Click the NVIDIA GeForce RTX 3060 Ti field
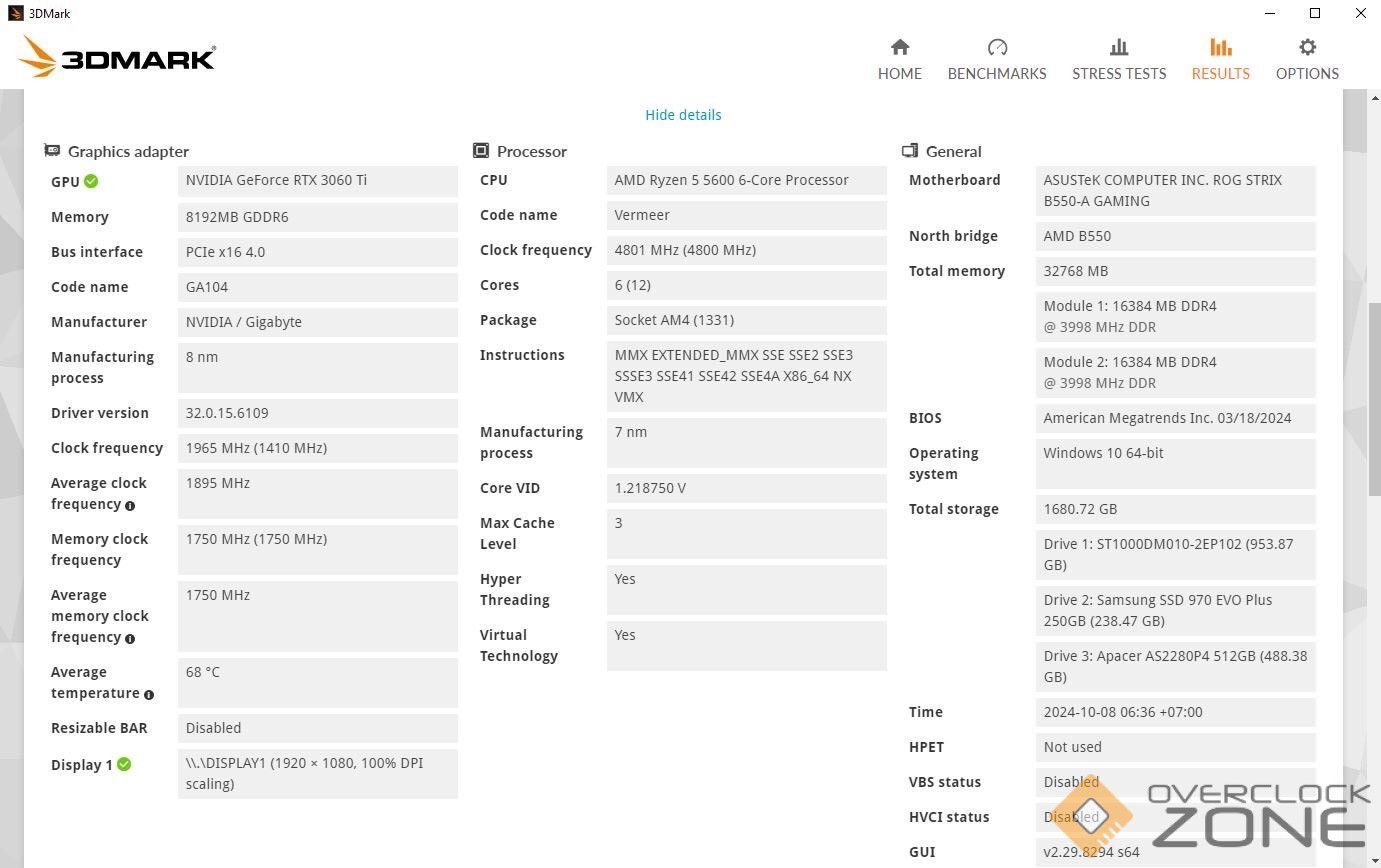 pyautogui.click(x=317, y=181)
